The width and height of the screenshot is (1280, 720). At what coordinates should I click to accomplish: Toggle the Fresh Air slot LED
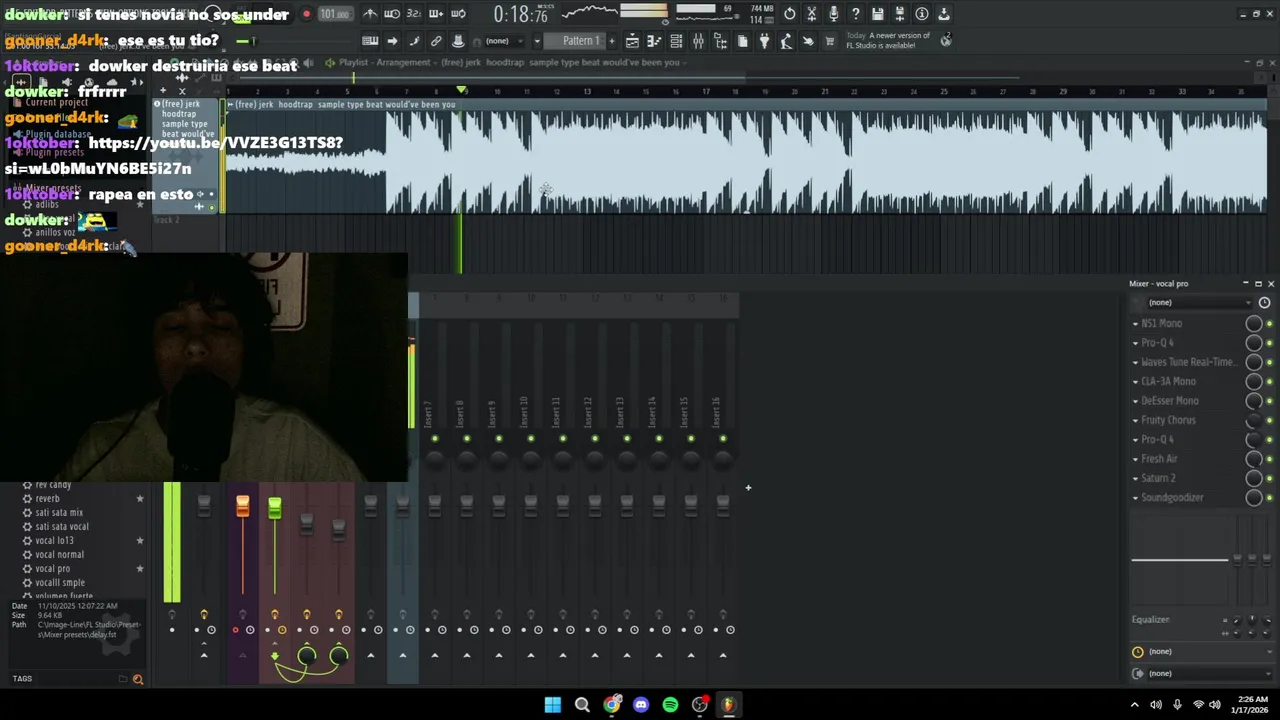[1270, 459]
